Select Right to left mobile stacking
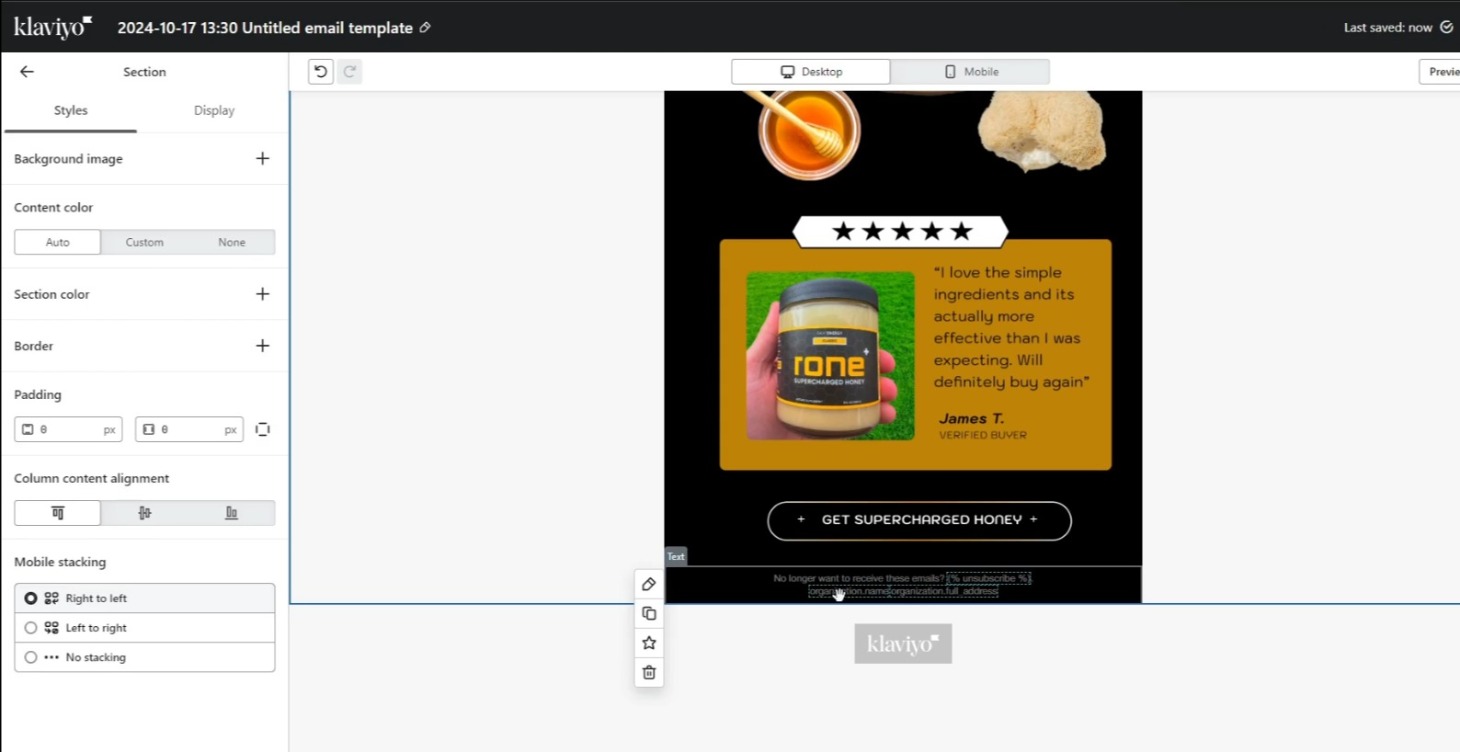The width and height of the screenshot is (1460, 752). coord(31,598)
